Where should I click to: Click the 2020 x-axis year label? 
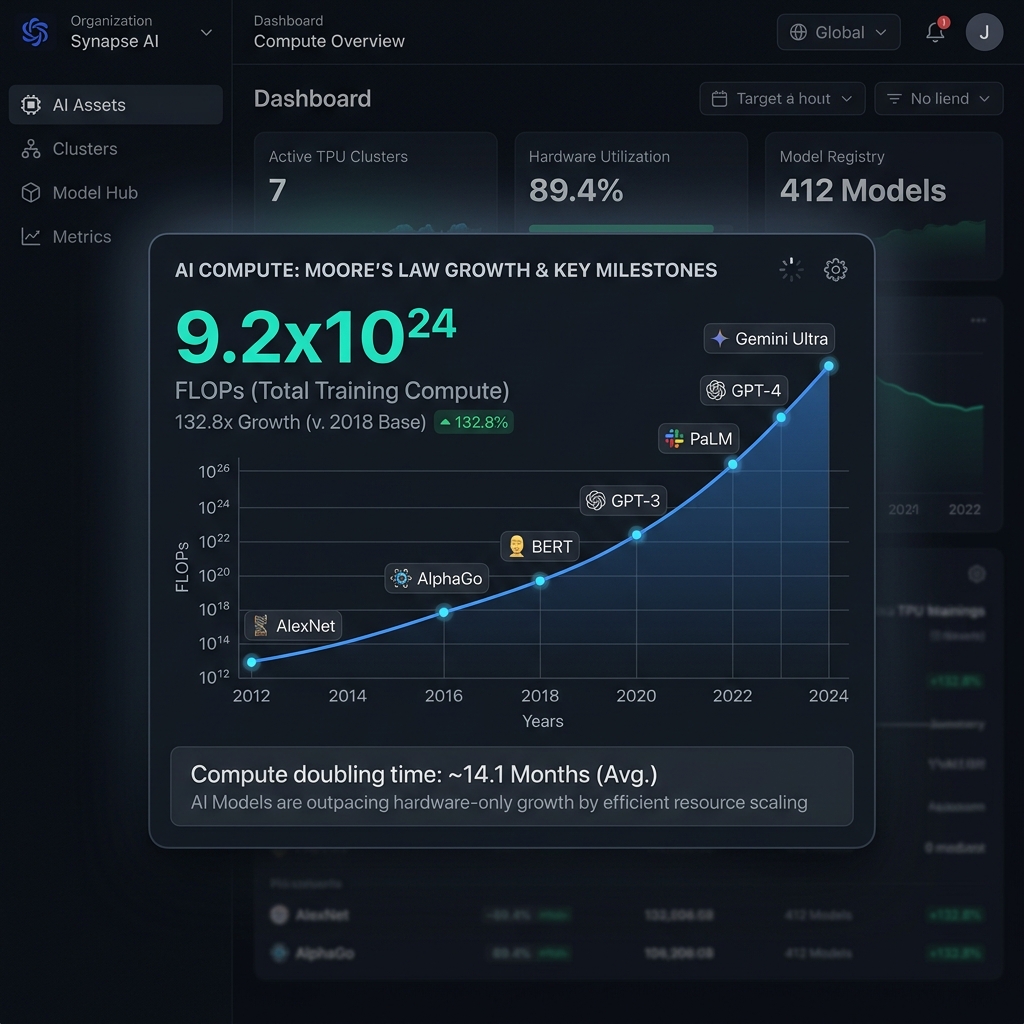pyautogui.click(x=637, y=696)
